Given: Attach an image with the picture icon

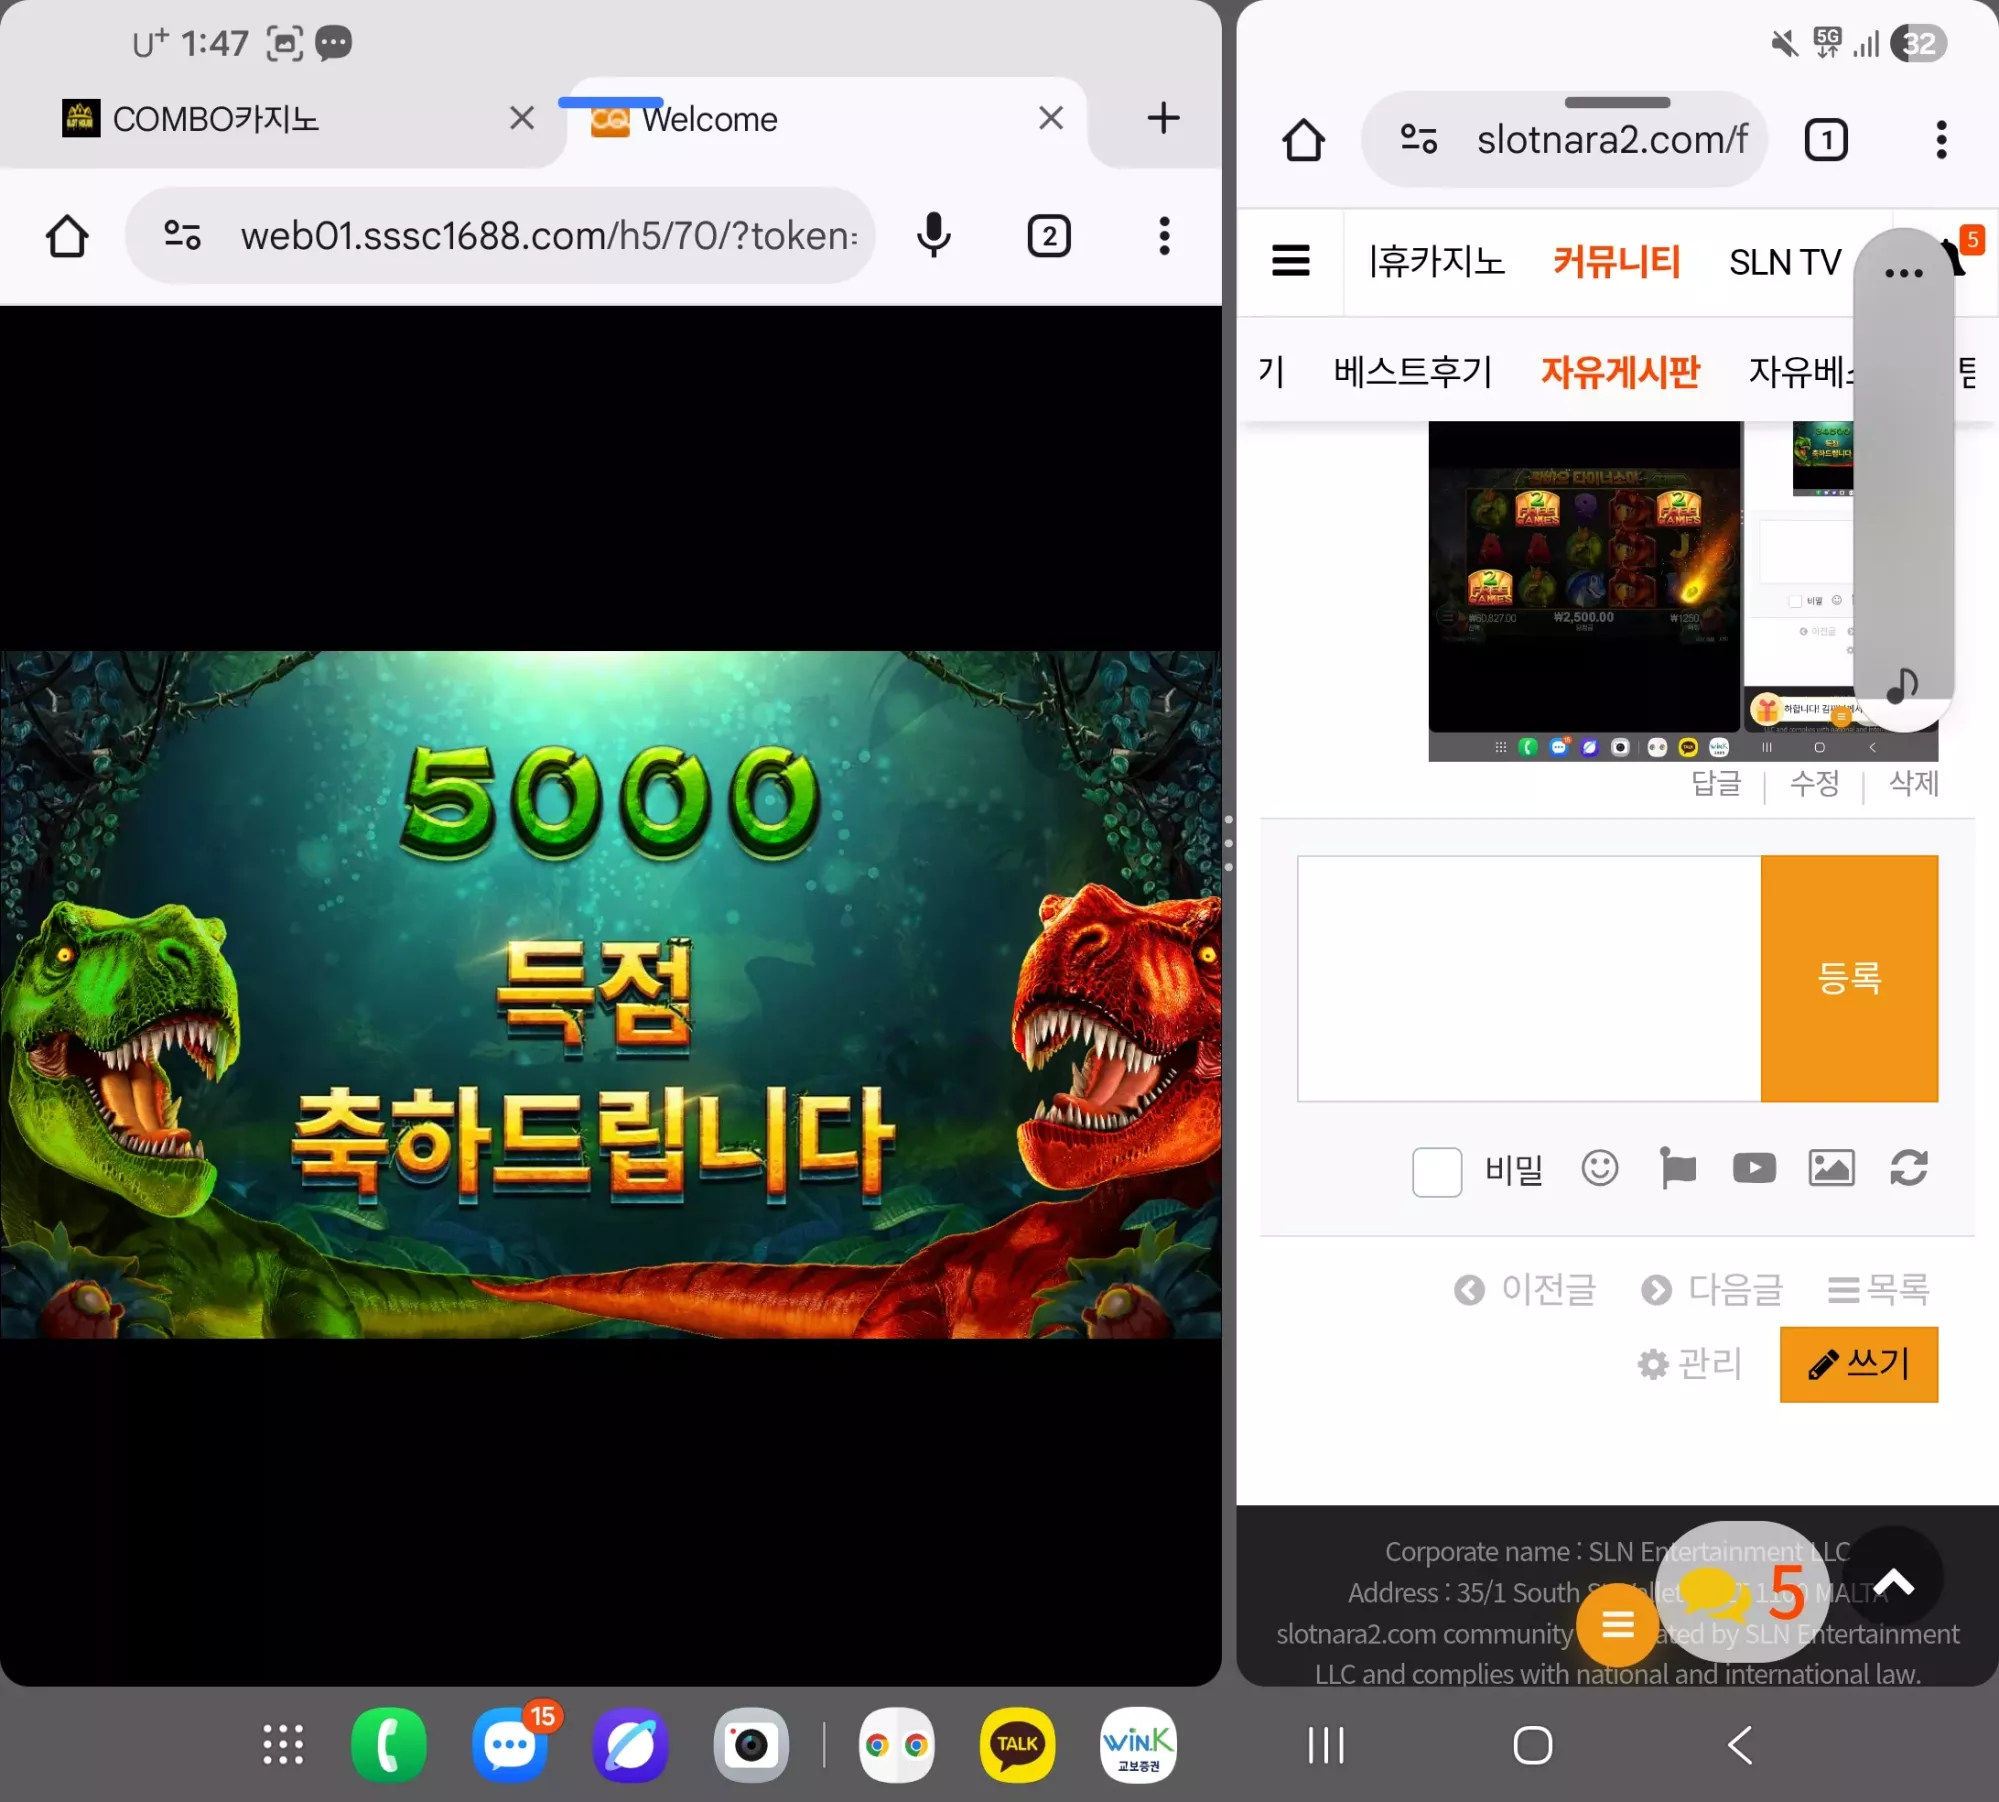Looking at the screenshot, I should click(x=1831, y=1168).
